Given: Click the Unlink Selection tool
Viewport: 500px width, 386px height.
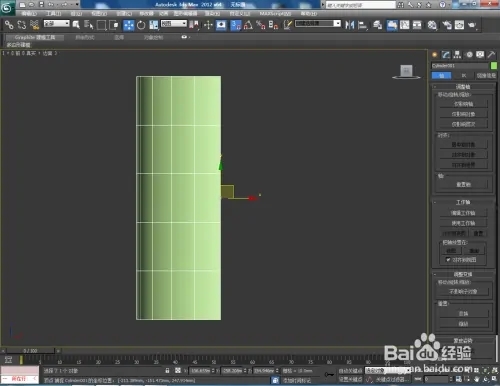Looking at the screenshot, I should [22, 25].
